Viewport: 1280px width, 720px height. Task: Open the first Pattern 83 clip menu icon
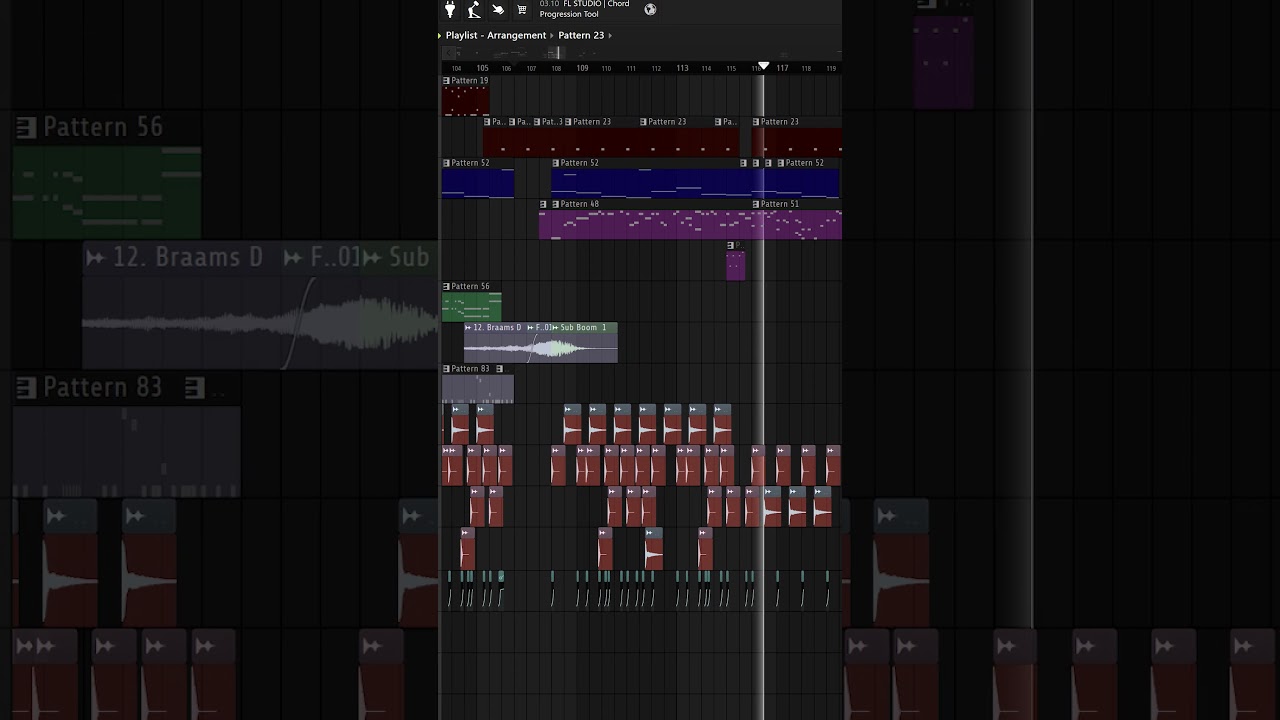pyautogui.click(x=446, y=369)
